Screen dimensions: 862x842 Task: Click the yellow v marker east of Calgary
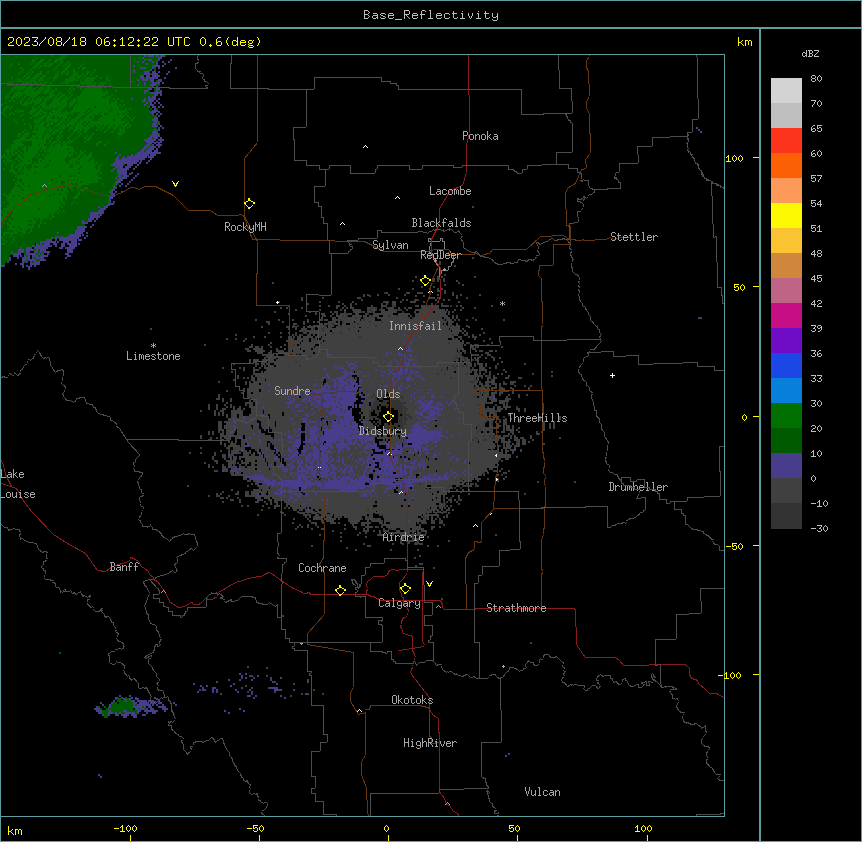pyautogui.click(x=429, y=584)
